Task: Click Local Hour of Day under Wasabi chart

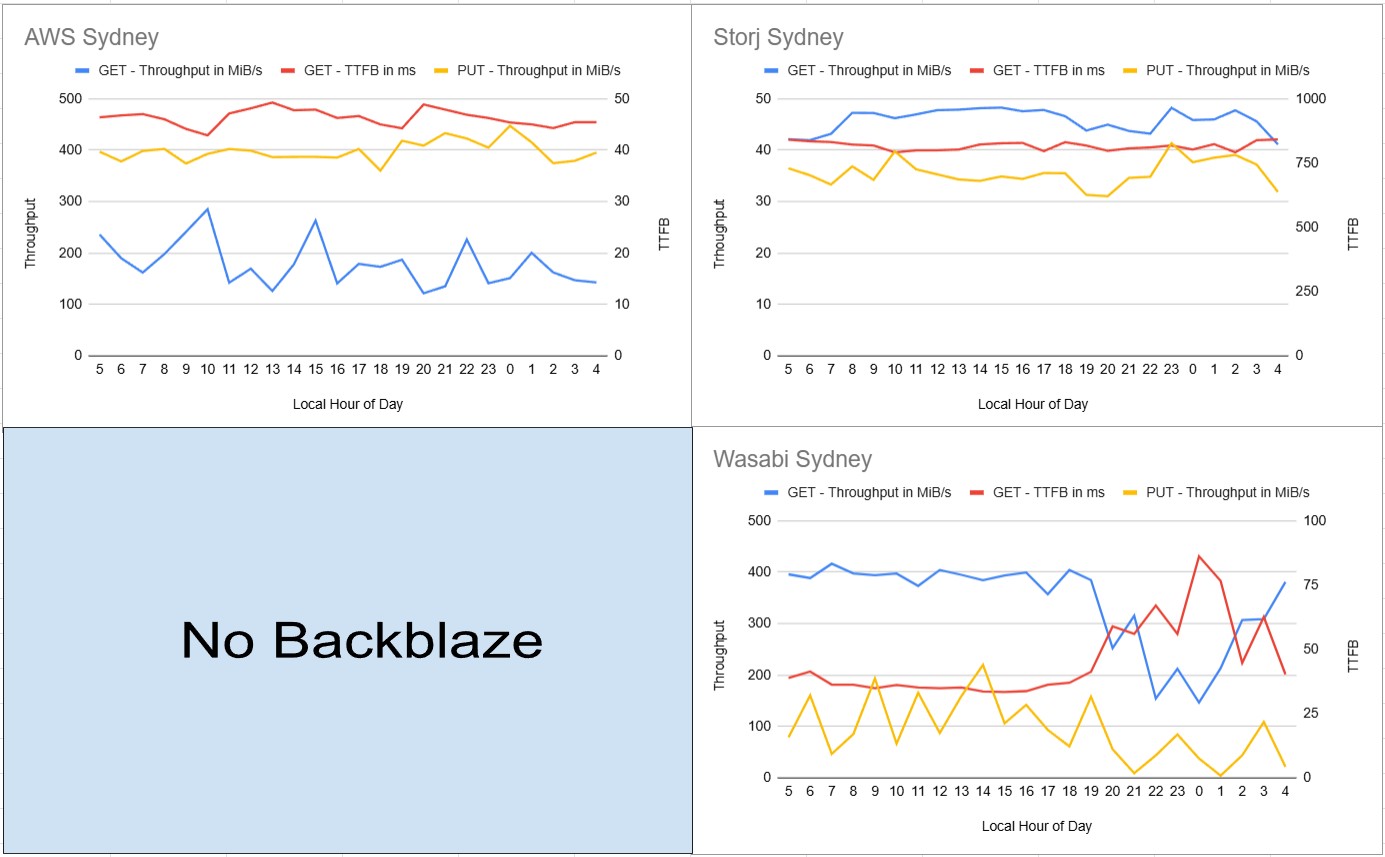Action: point(1037,826)
